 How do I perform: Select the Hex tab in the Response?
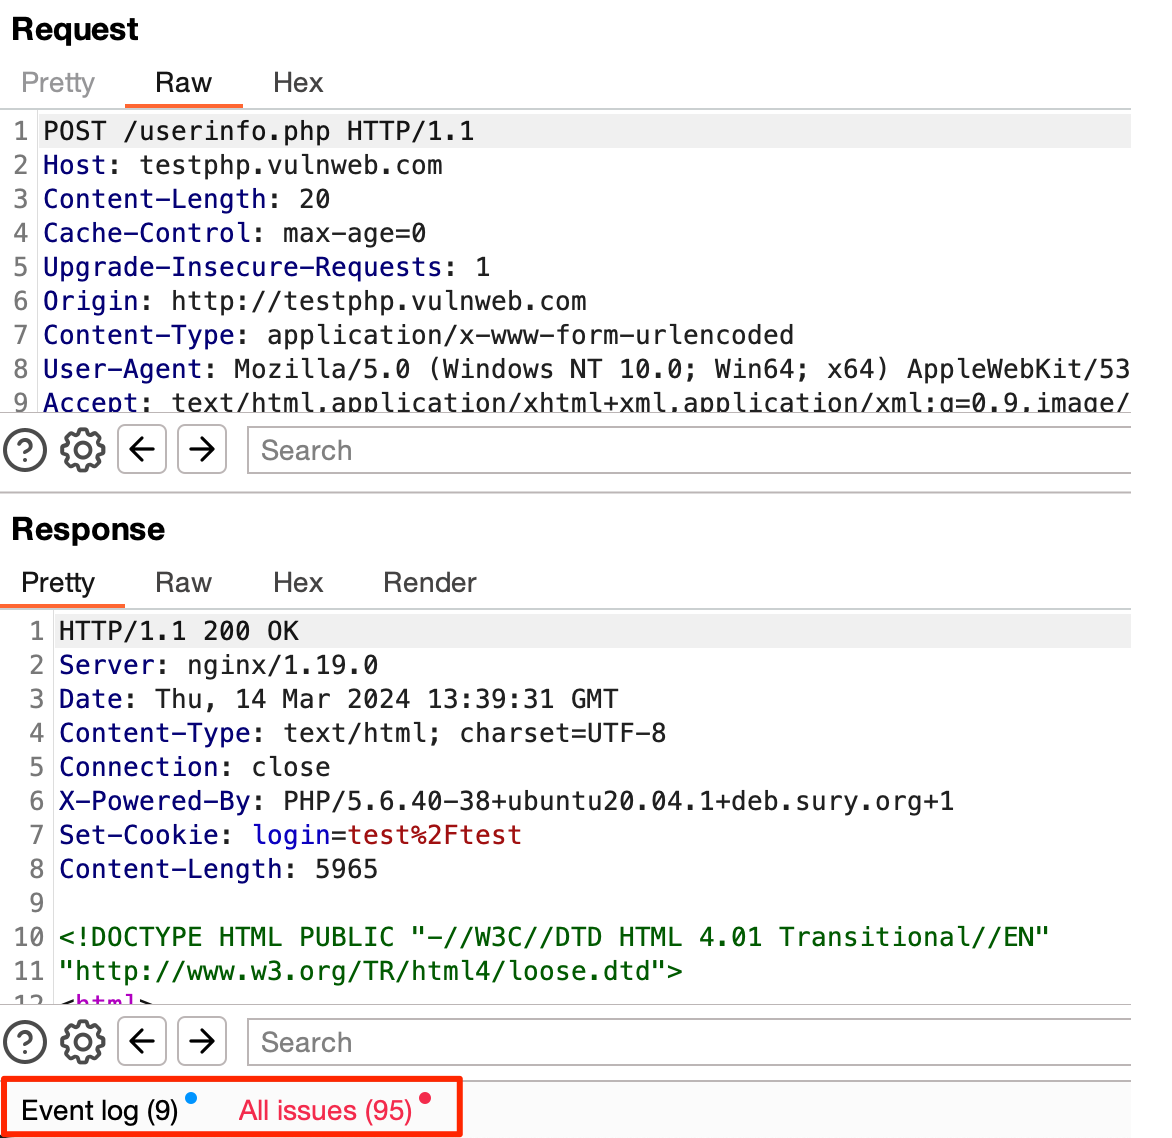(x=298, y=583)
